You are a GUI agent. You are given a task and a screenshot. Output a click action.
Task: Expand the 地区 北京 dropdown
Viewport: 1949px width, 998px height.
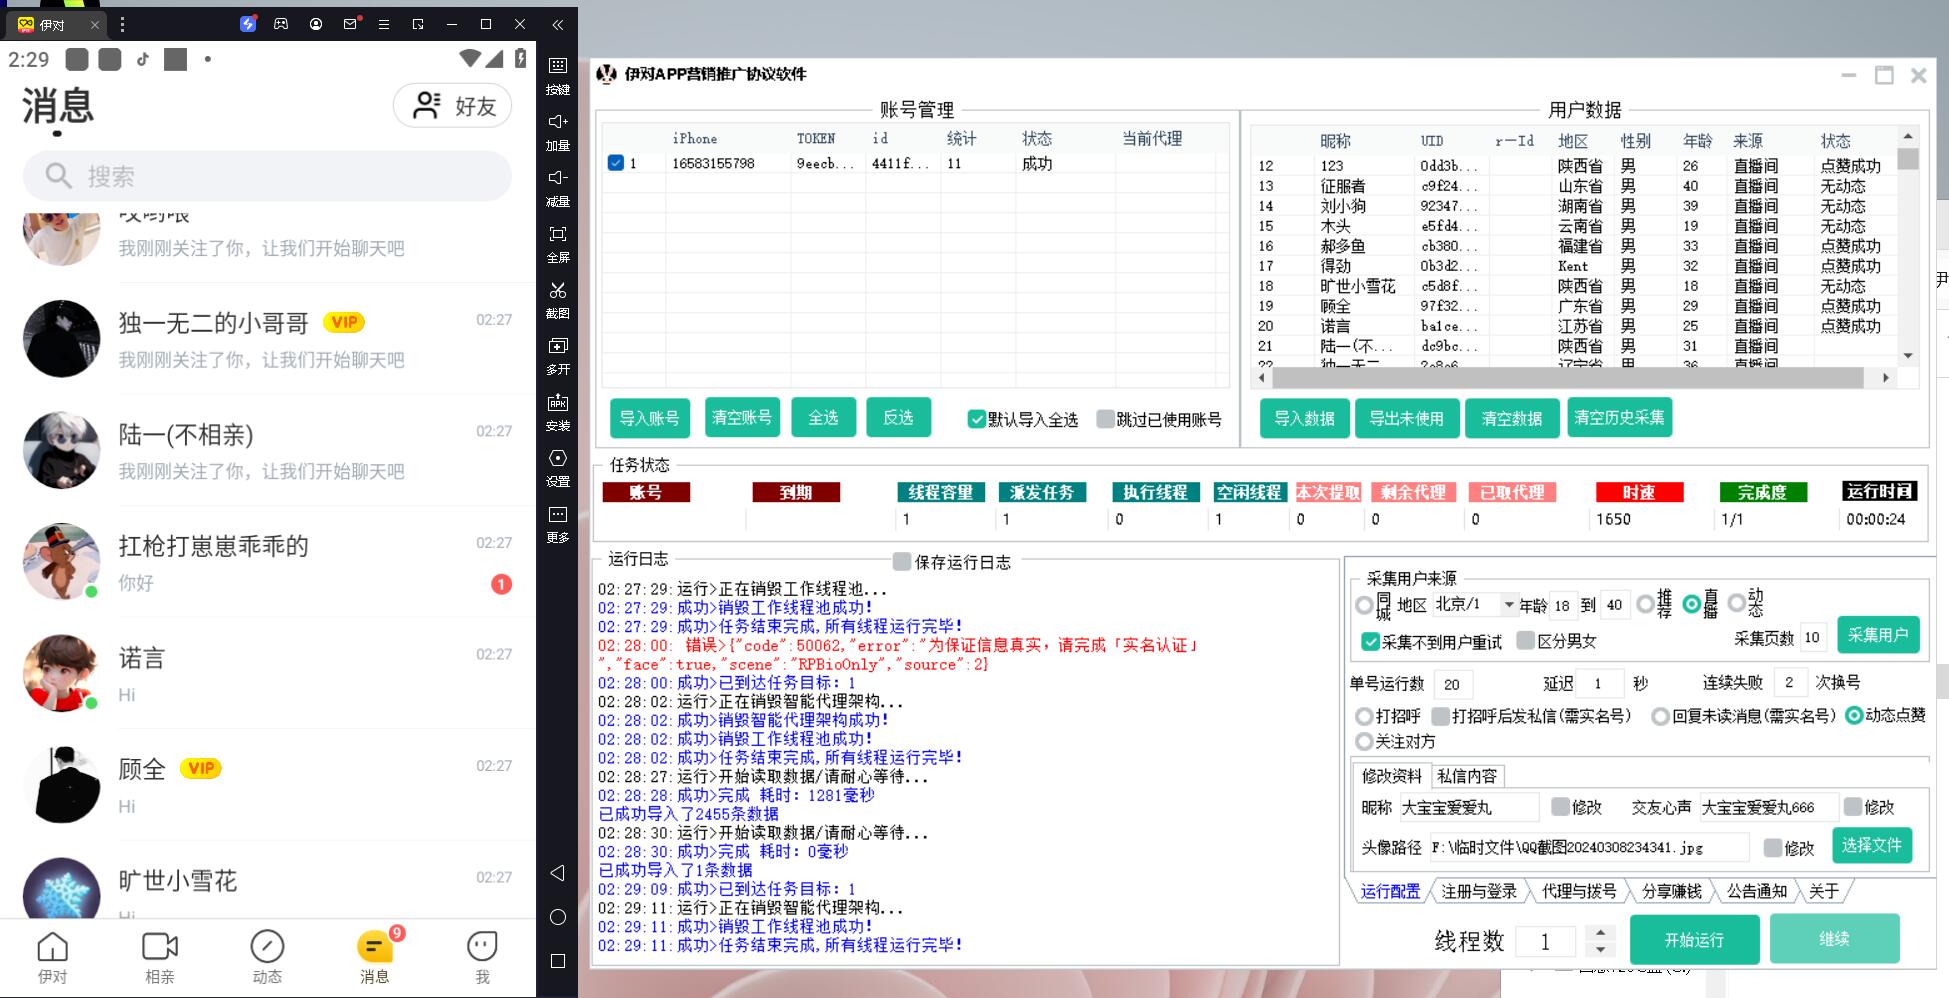(x=1509, y=605)
